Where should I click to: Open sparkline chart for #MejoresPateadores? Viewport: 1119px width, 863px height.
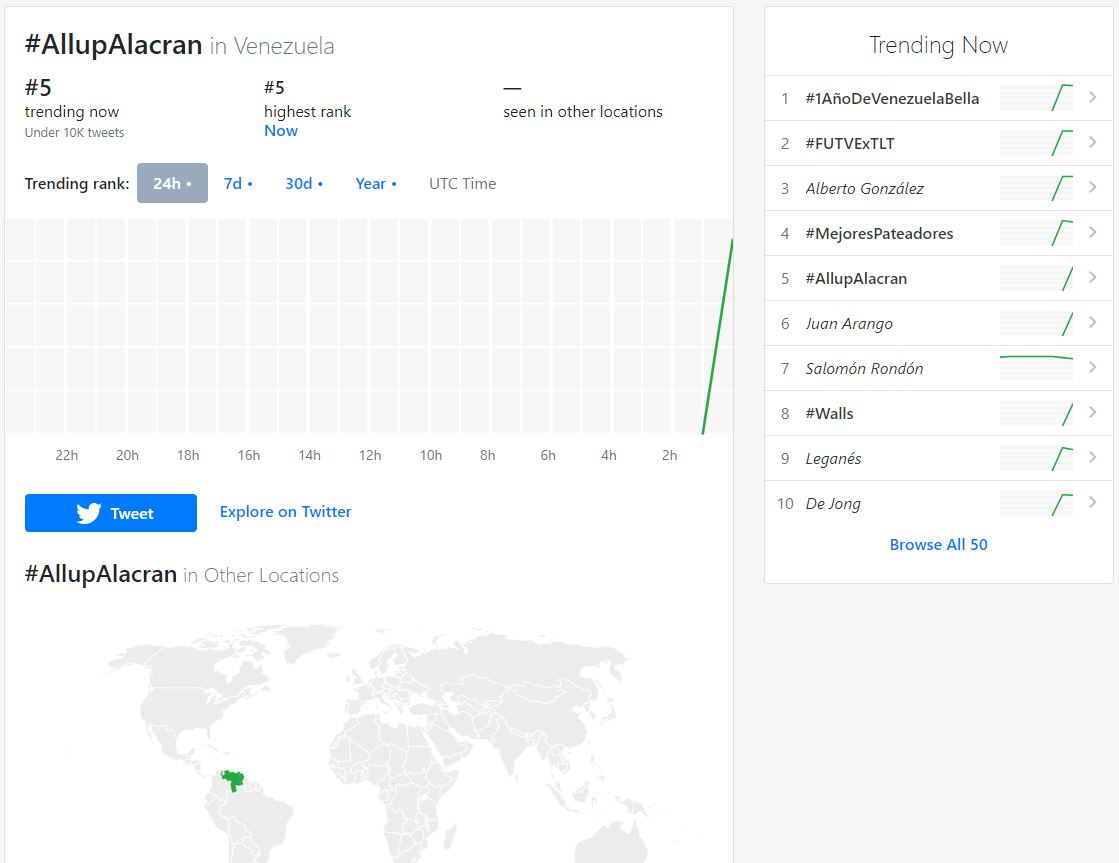point(1036,233)
